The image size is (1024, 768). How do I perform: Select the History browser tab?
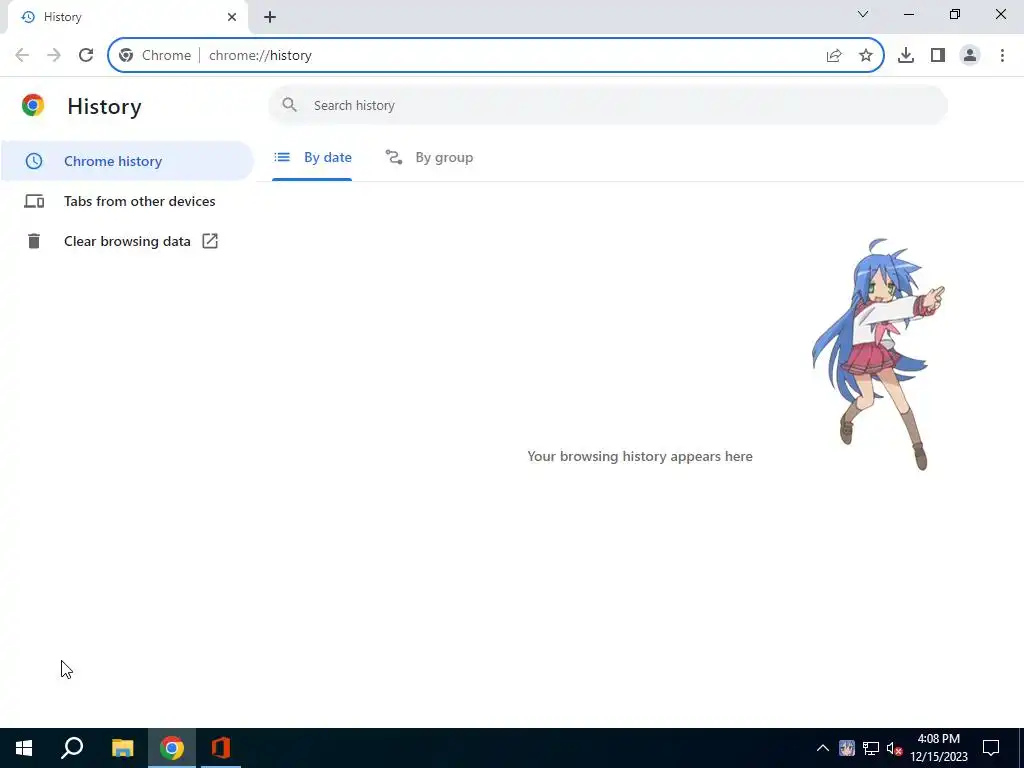127,17
